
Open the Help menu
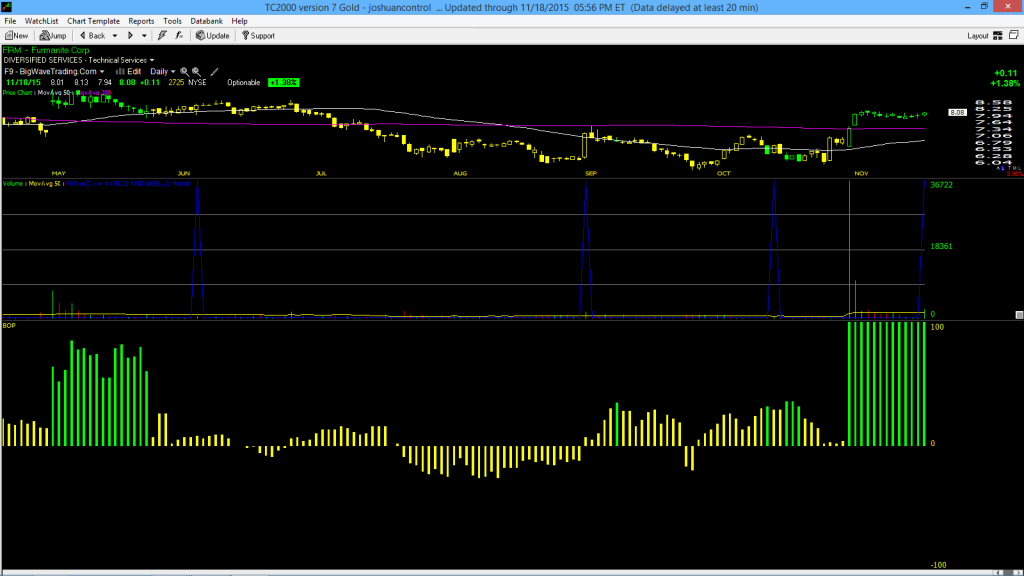(x=240, y=21)
